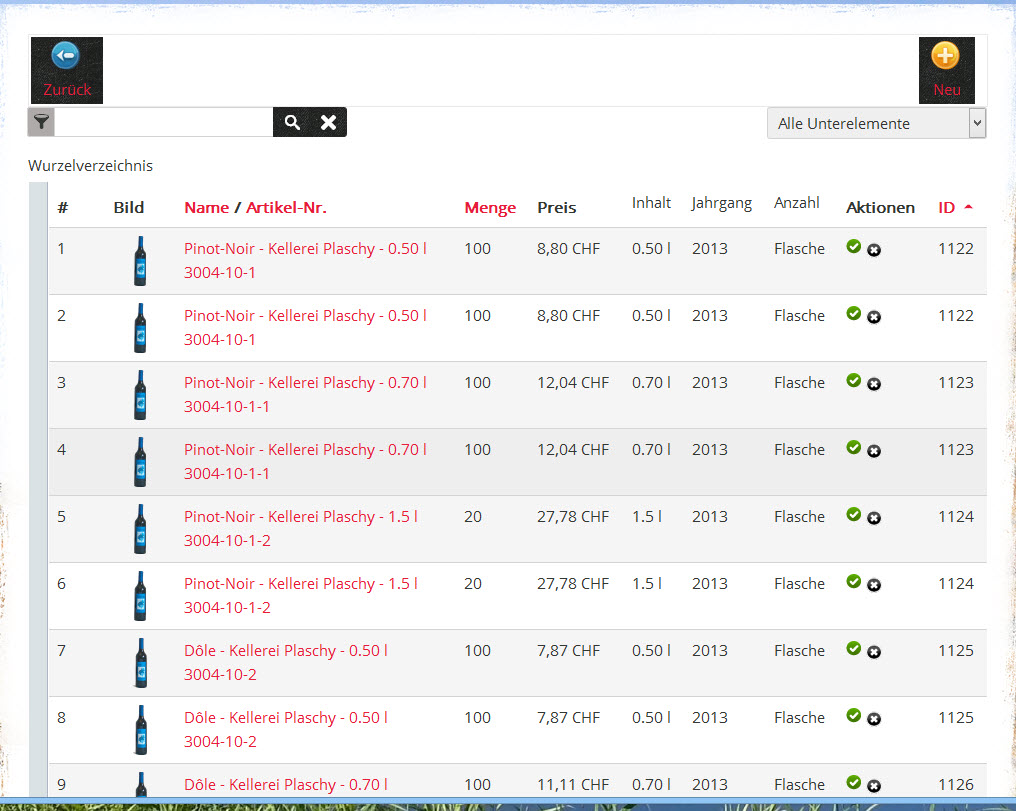Open Pinot-Noir 0.70 l link in row 4
The width and height of the screenshot is (1016, 811).
coord(305,450)
